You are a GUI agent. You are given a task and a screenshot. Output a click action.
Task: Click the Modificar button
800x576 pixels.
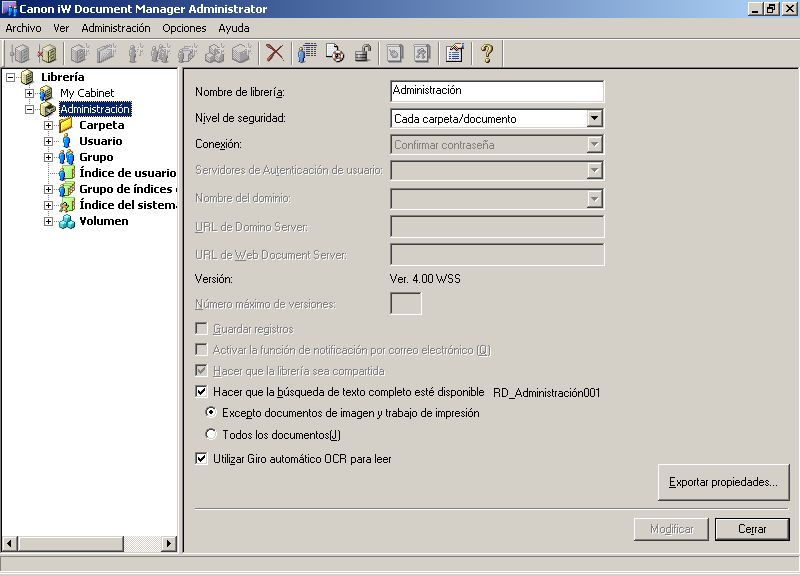(x=671, y=529)
